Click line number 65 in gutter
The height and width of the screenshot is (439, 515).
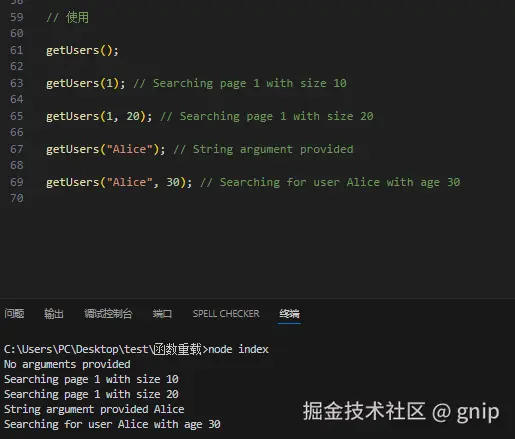[x=17, y=116]
